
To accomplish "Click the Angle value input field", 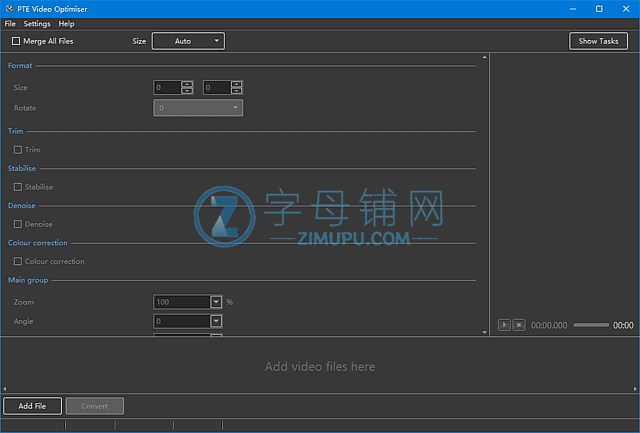I will 182,321.
